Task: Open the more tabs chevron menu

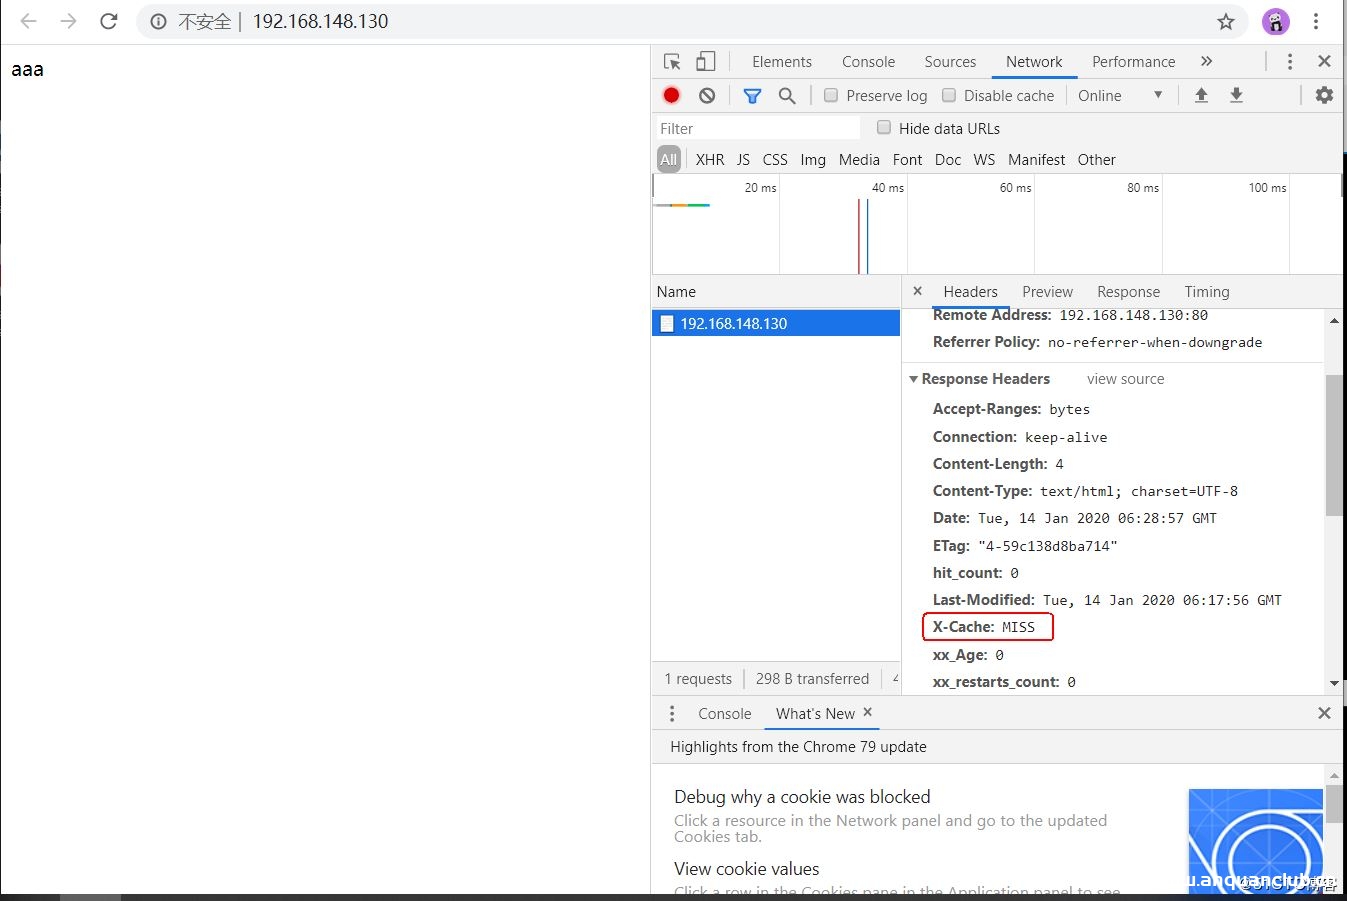Action: 1206,61
